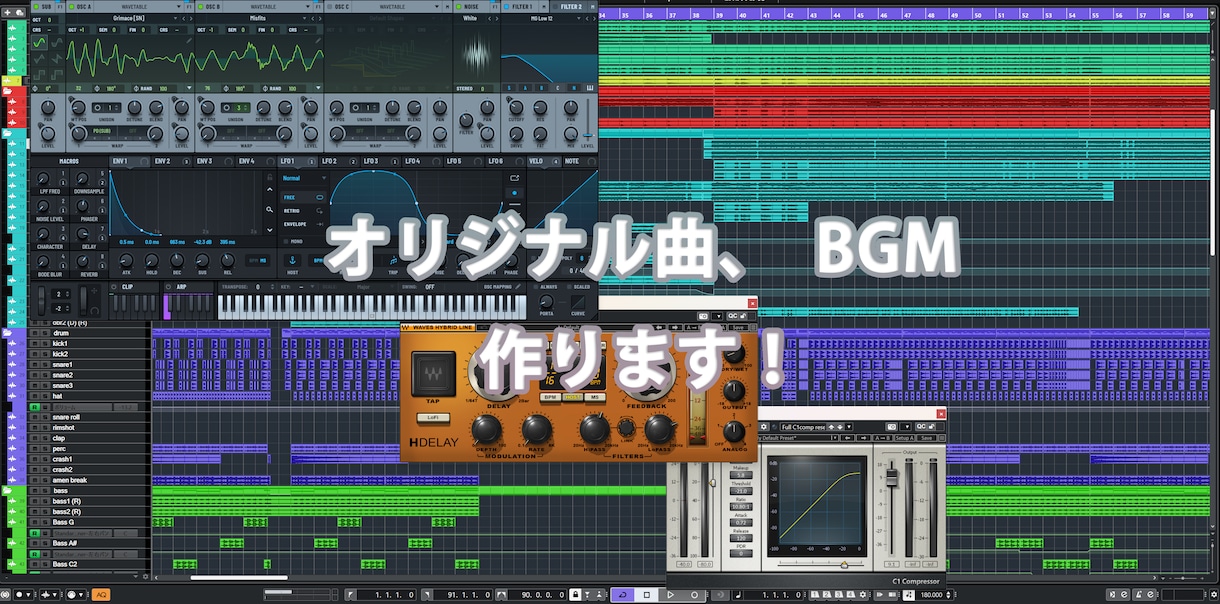This screenshot has width=1220, height=604.
Task: Collapse the drum folder track
Action: [x=8, y=332]
